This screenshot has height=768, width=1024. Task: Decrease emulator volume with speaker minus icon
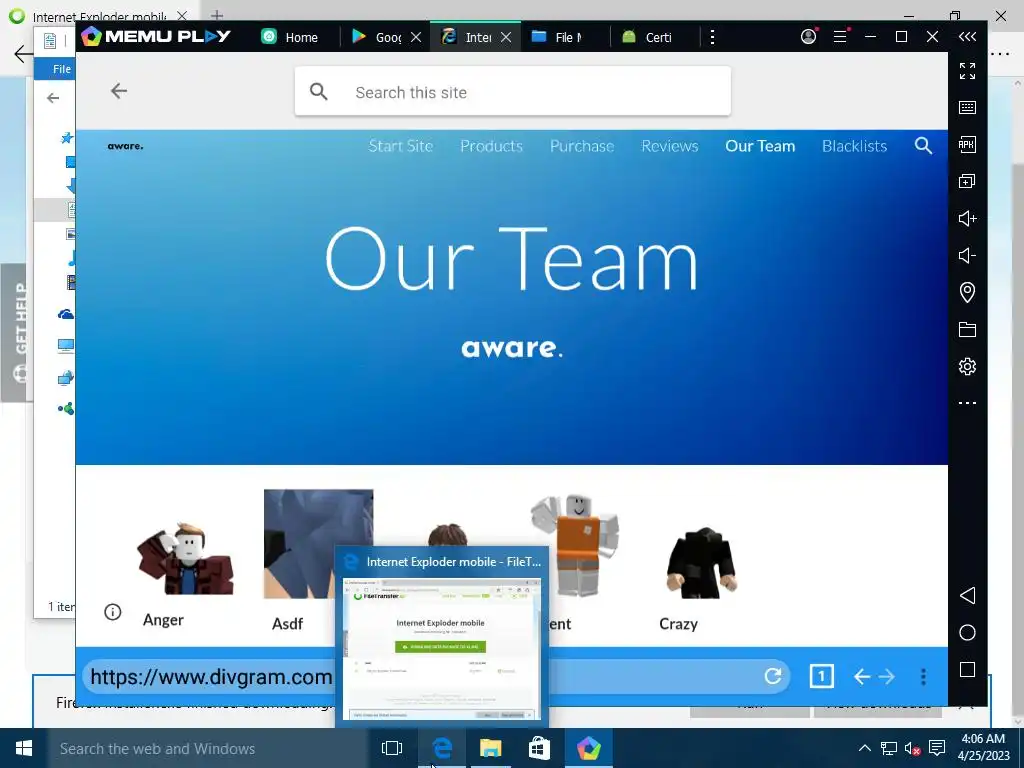pos(967,255)
